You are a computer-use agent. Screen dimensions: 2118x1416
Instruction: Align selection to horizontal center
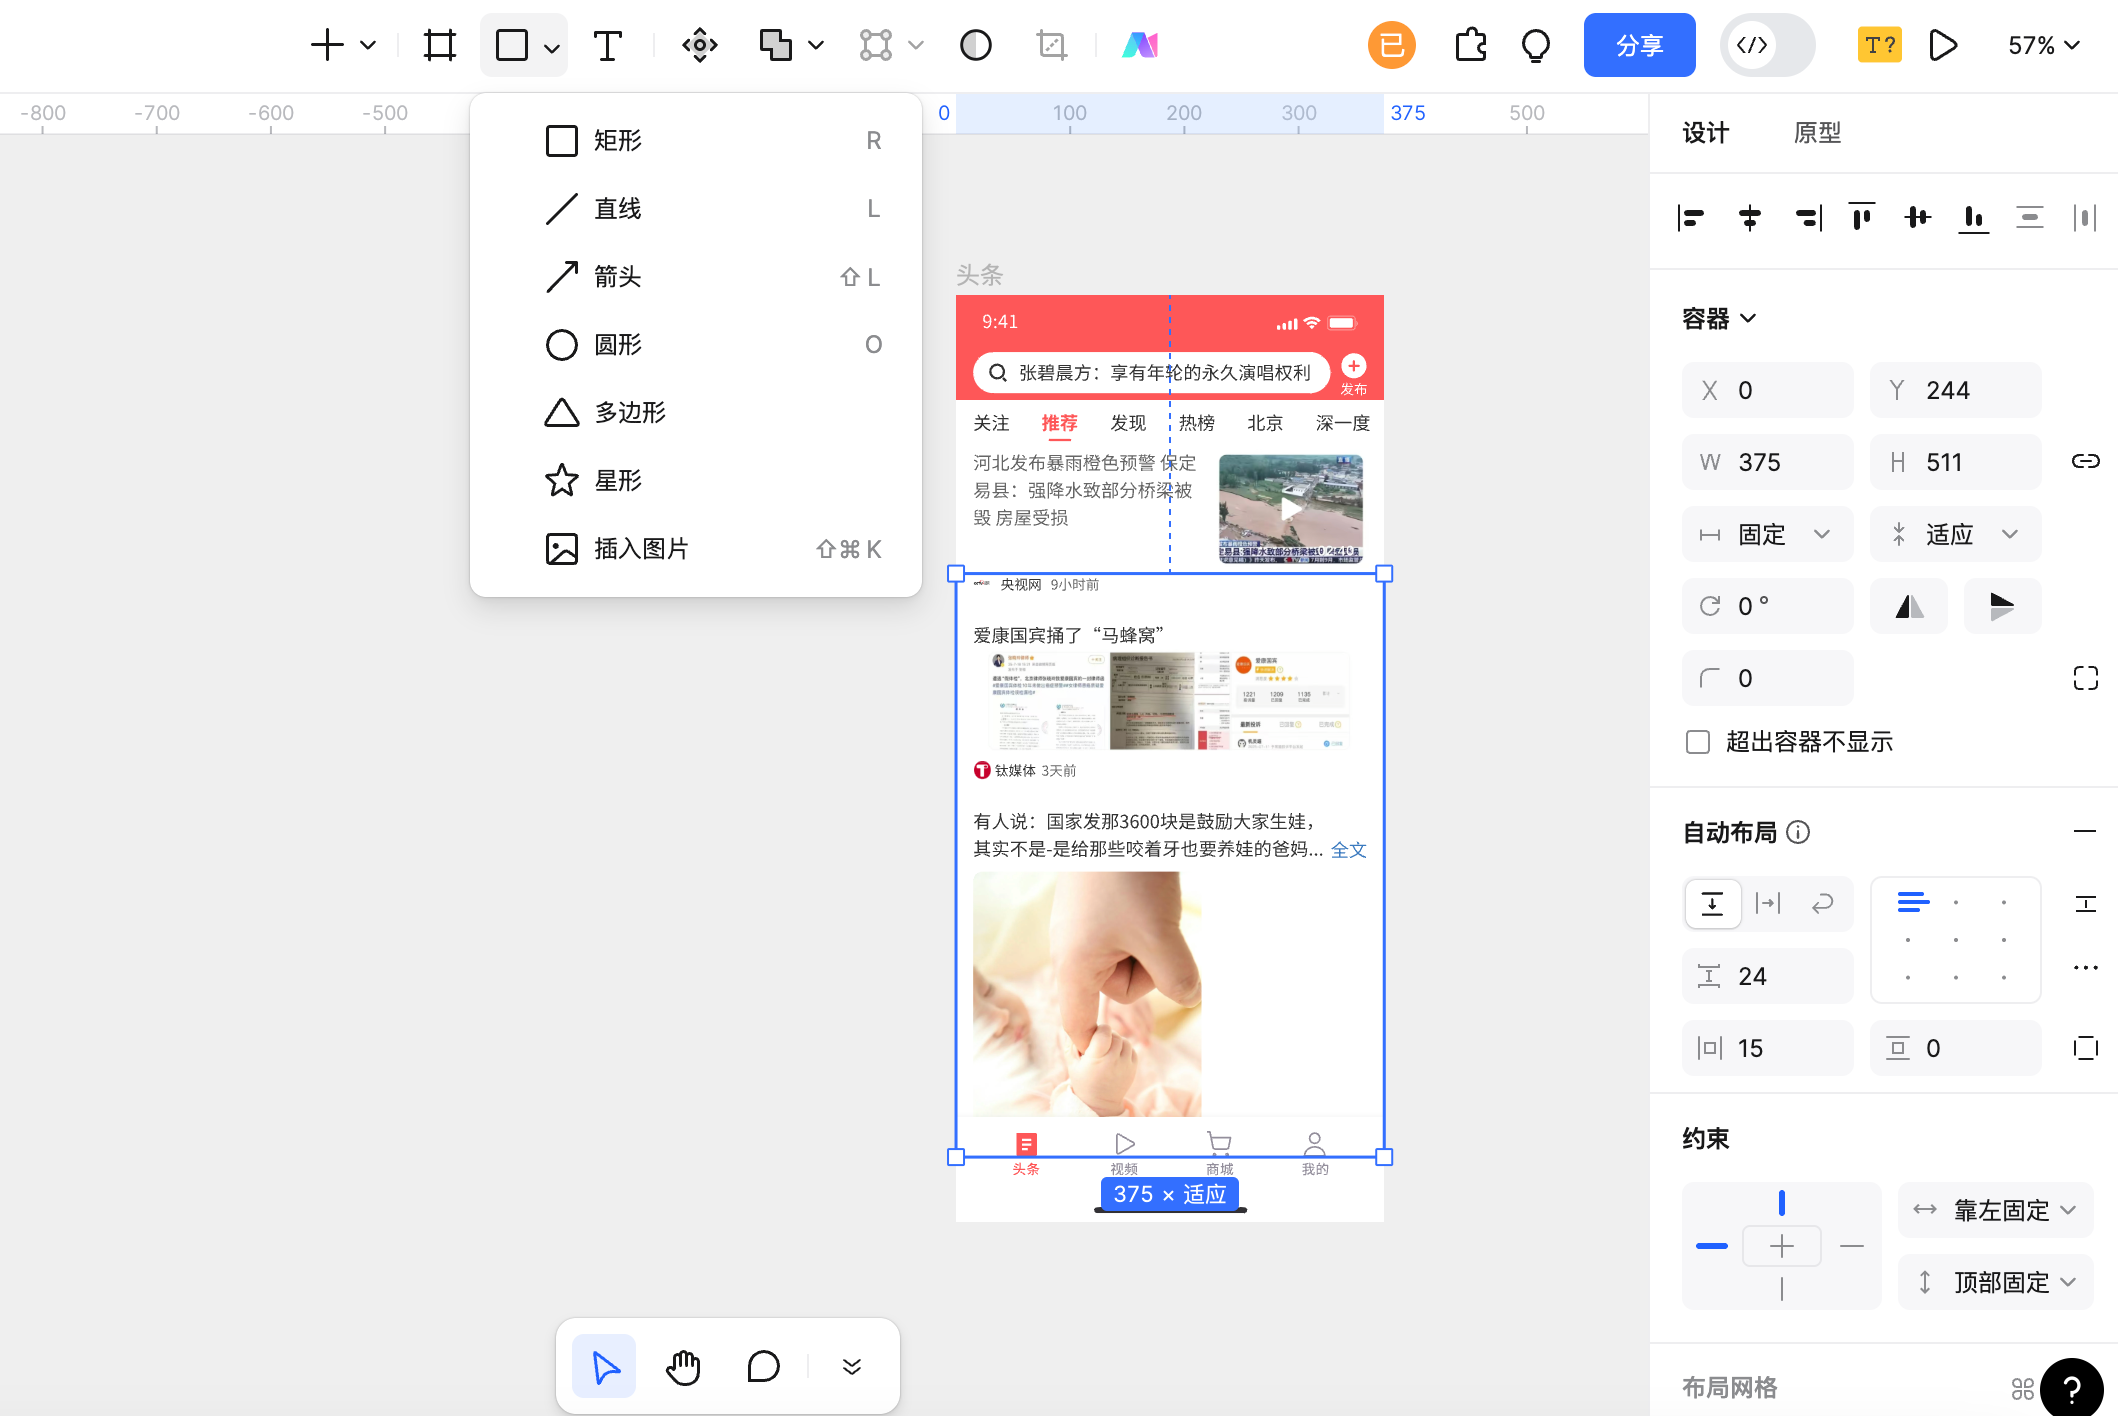[1749, 217]
